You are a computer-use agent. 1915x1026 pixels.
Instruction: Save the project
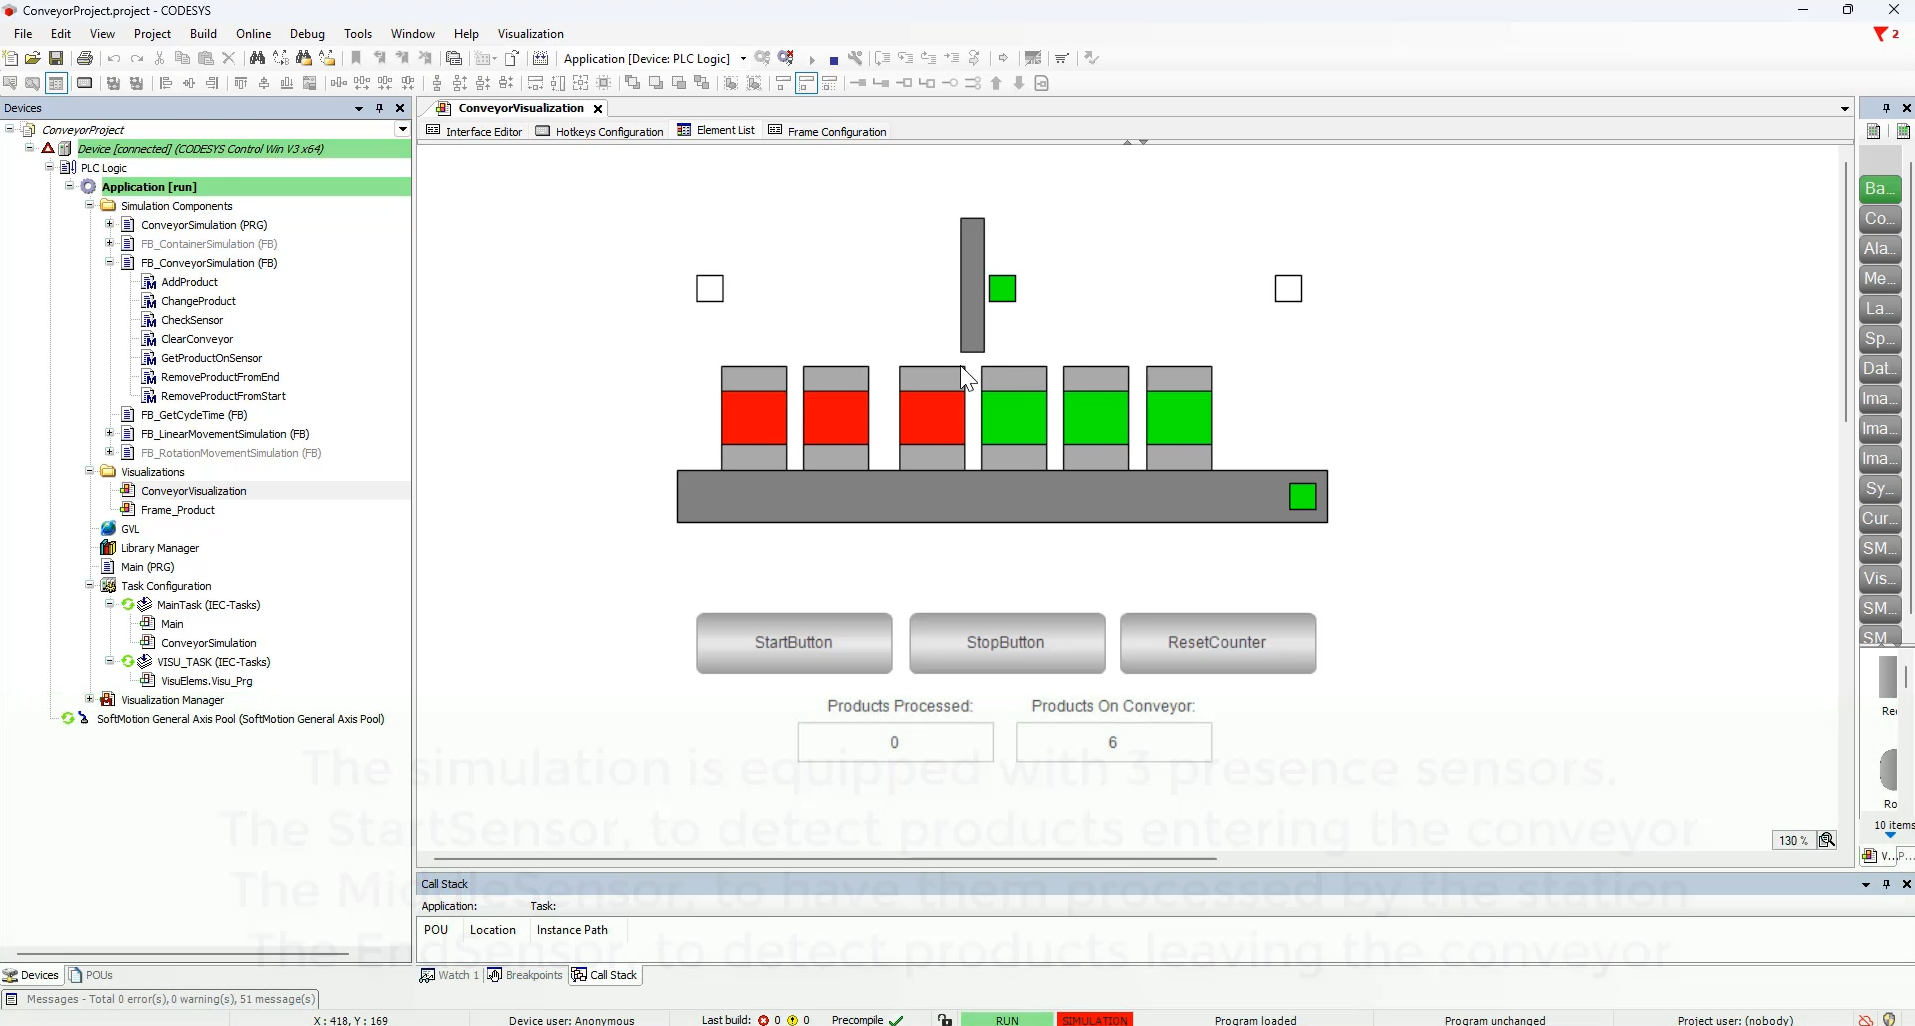pyautogui.click(x=57, y=58)
